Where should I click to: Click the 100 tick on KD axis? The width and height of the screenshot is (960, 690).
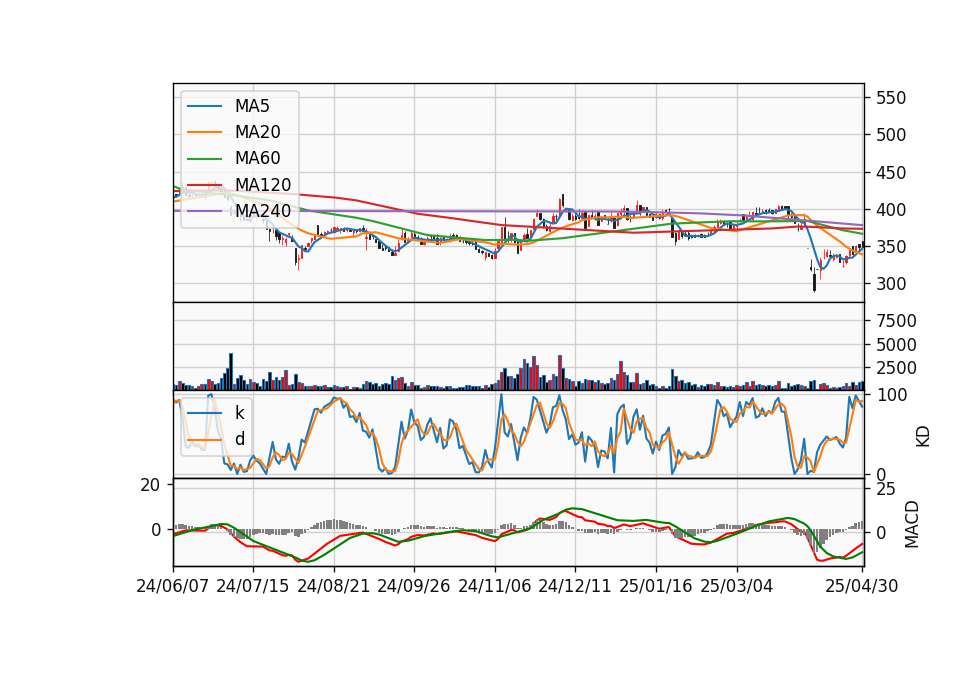click(892, 395)
